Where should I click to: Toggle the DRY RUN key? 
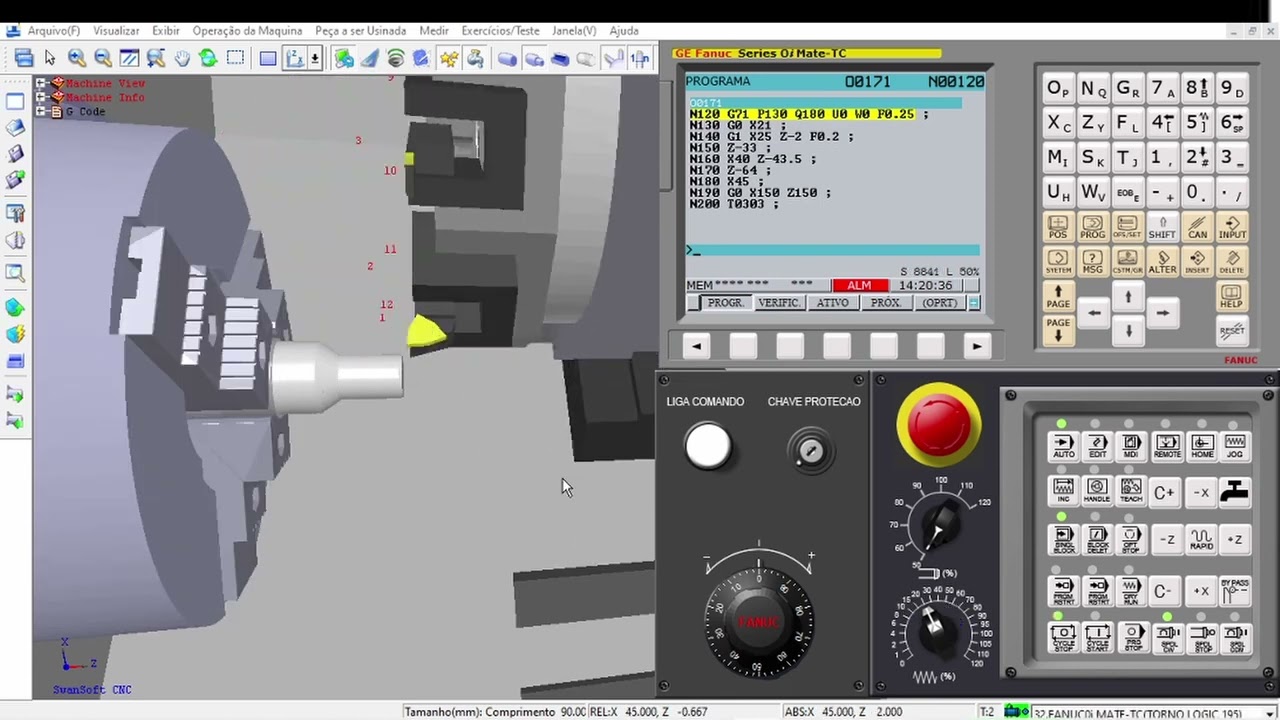[x=1131, y=591]
